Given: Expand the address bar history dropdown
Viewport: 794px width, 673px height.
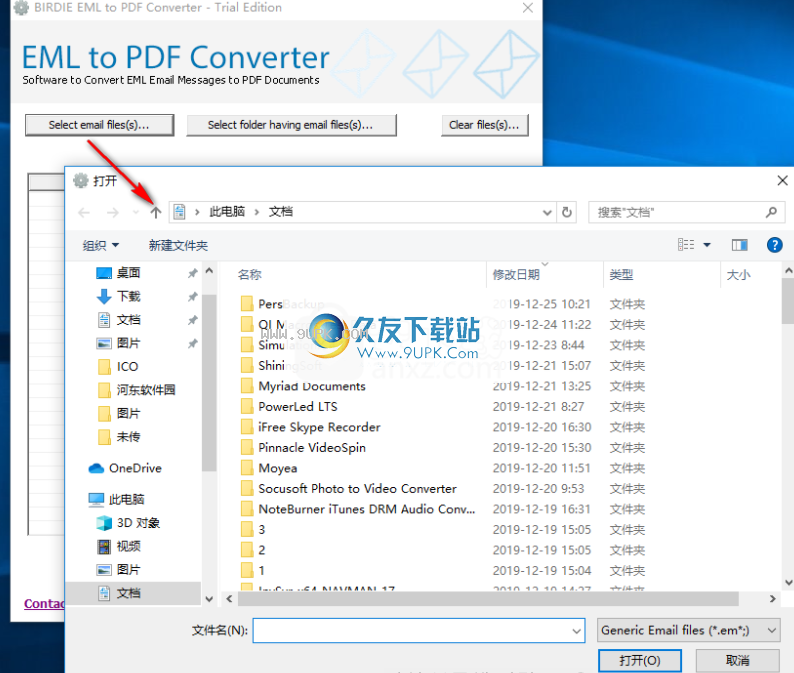Looking at the screenshot, I should point(547,213).
